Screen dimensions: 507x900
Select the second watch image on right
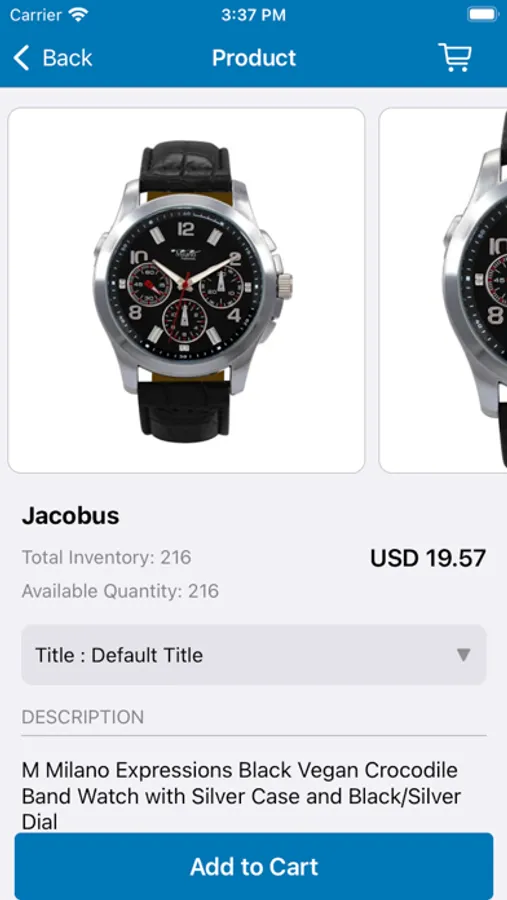(443, 290)
